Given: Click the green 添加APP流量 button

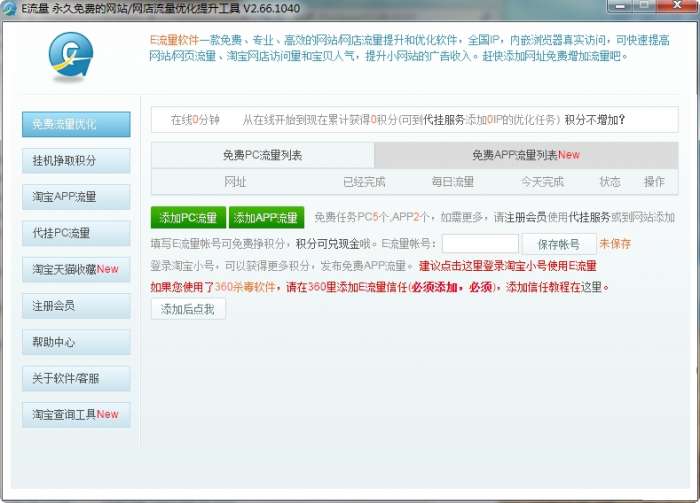Looking at the screenshot, I should coord(266,218).
